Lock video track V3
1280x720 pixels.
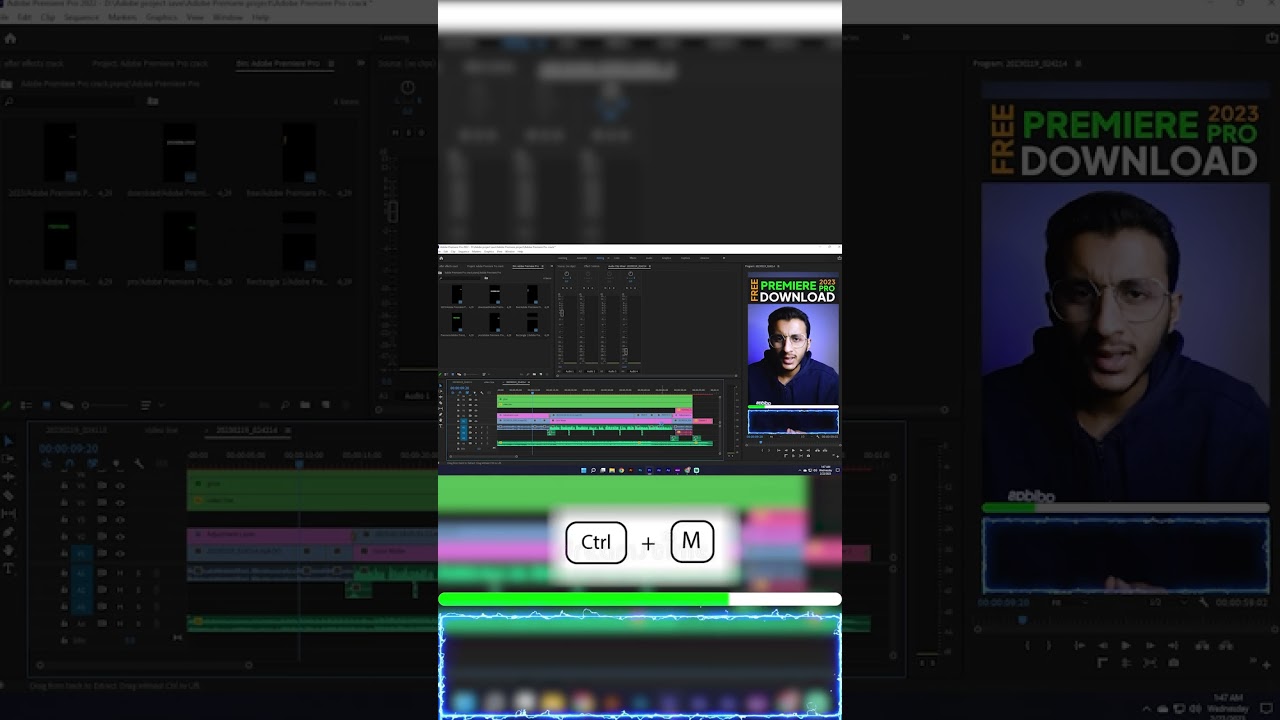click(65, 519)
